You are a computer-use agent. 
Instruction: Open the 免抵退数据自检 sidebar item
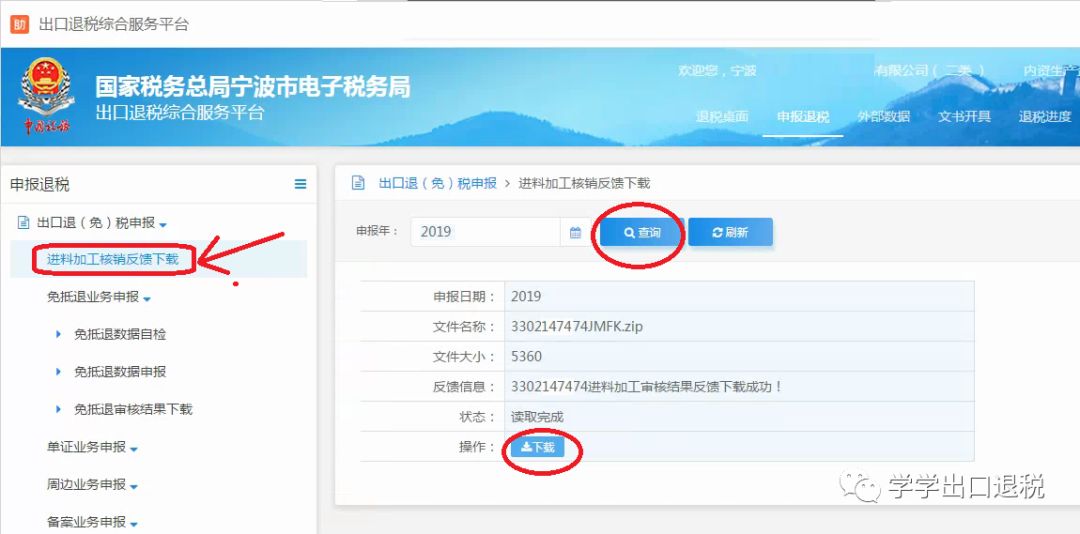click(x=120, y=334)
